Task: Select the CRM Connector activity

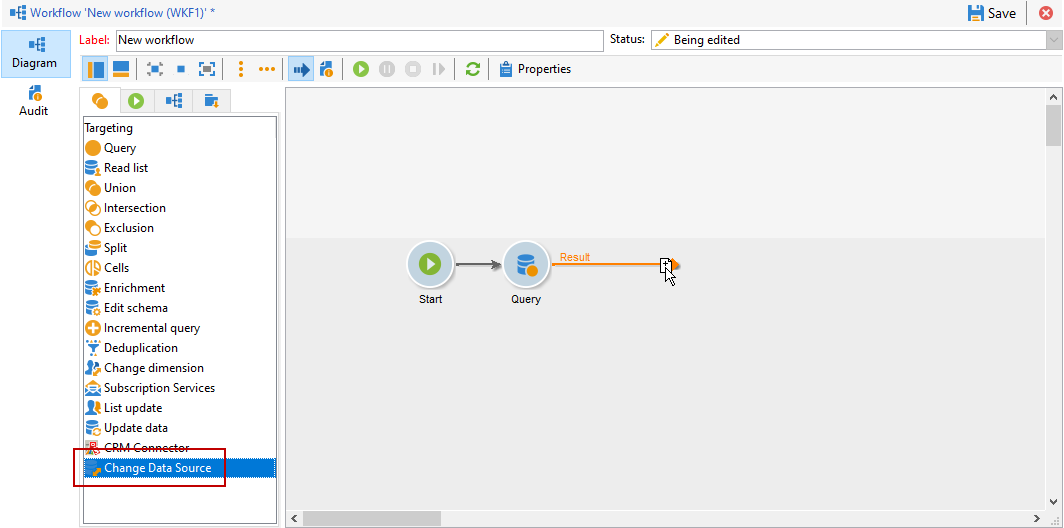Action: click(x=180, y=448)
